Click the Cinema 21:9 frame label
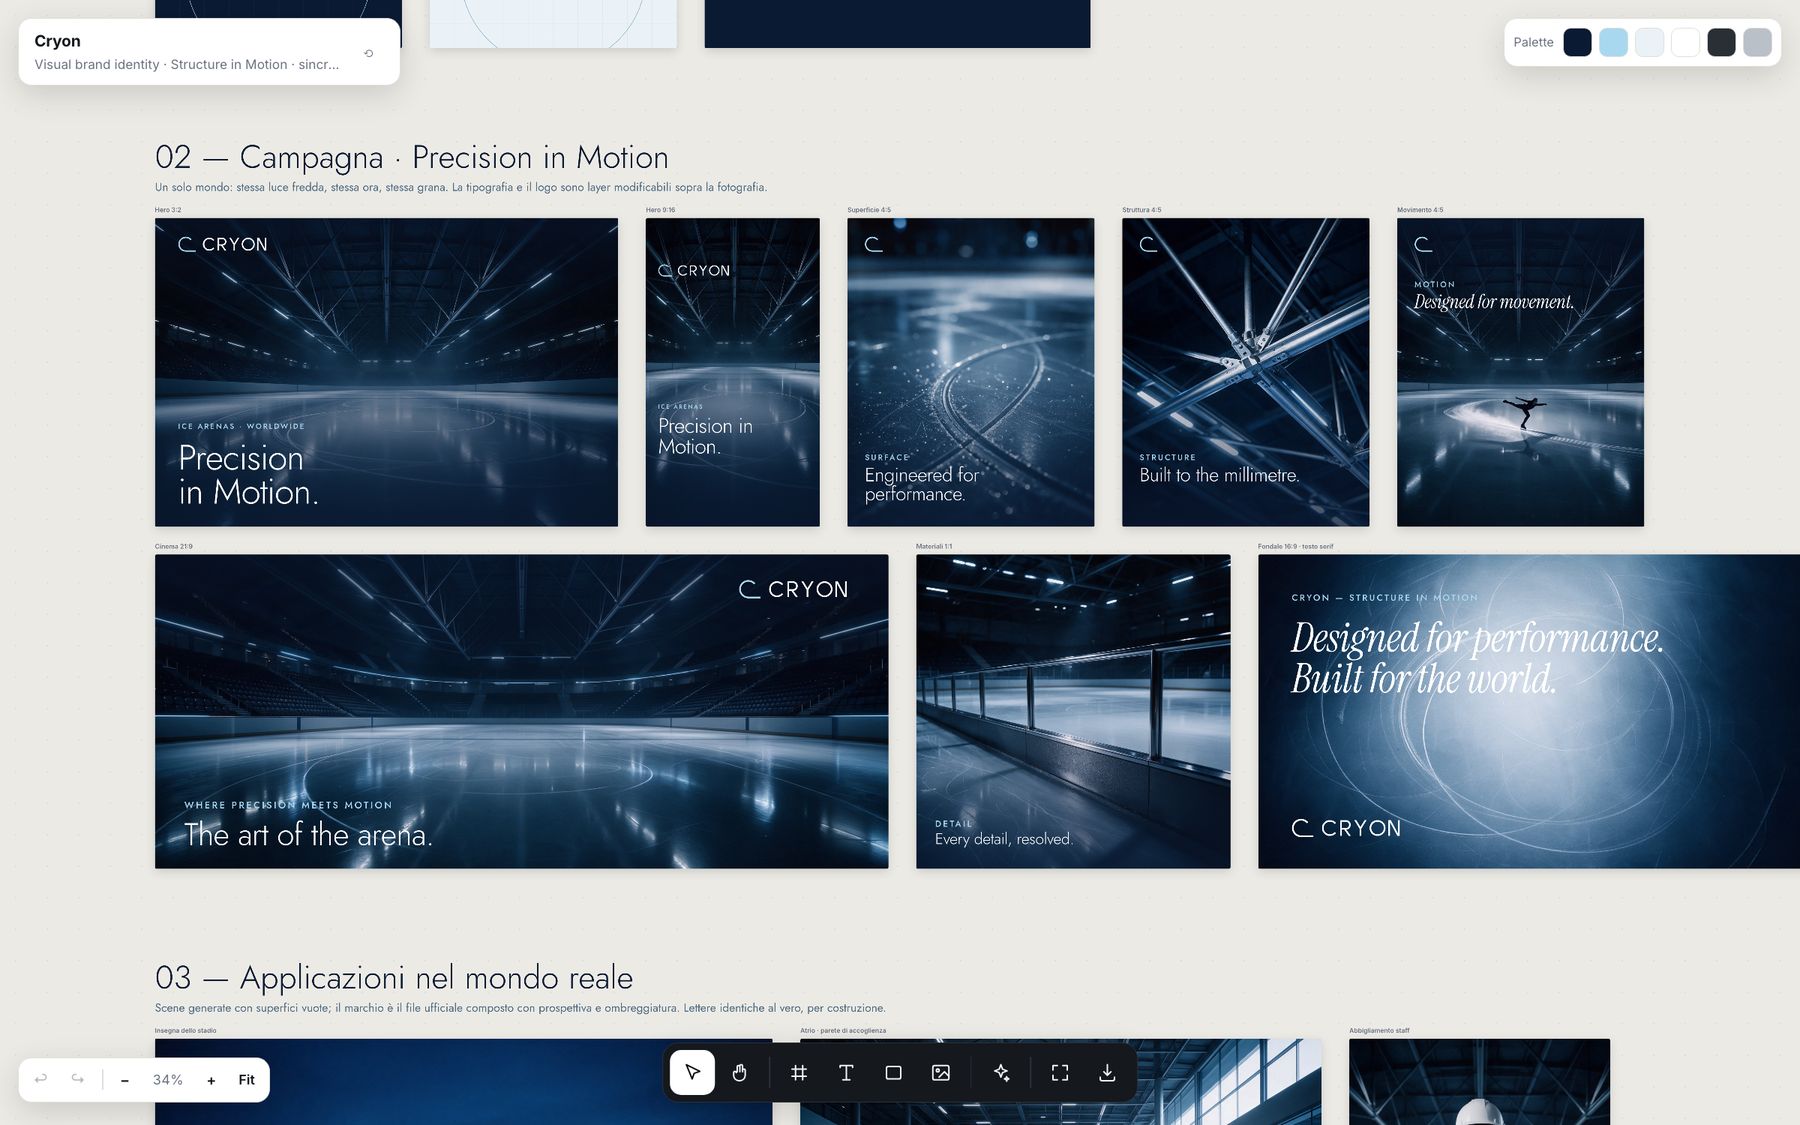 [174, 546]
